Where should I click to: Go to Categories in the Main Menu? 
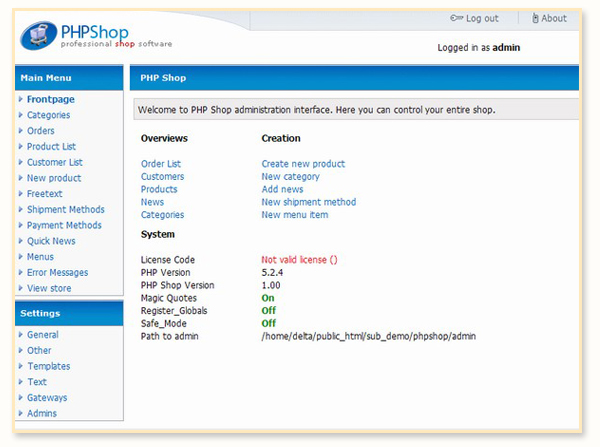(48, 115)
